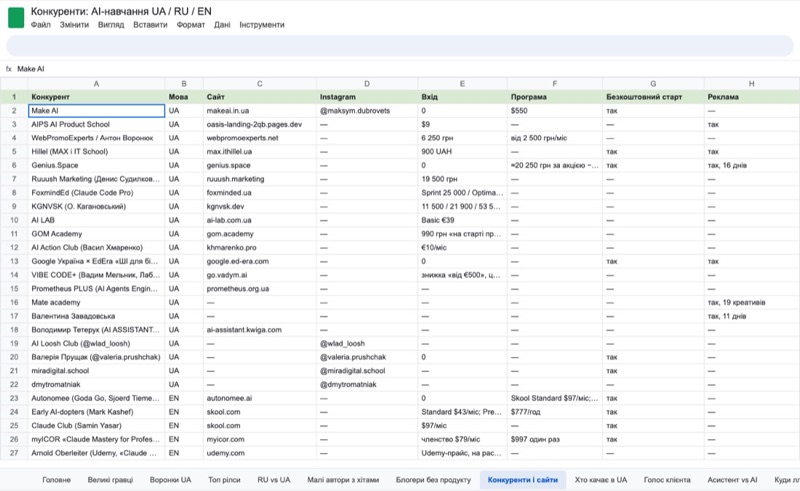
Task: Select the @miradigital.school cell
Action: pyautogui.click(x=367, y=371)
